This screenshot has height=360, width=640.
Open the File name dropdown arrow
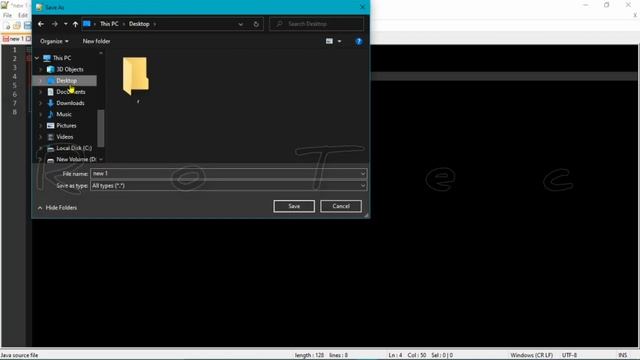tap(362, 174)
